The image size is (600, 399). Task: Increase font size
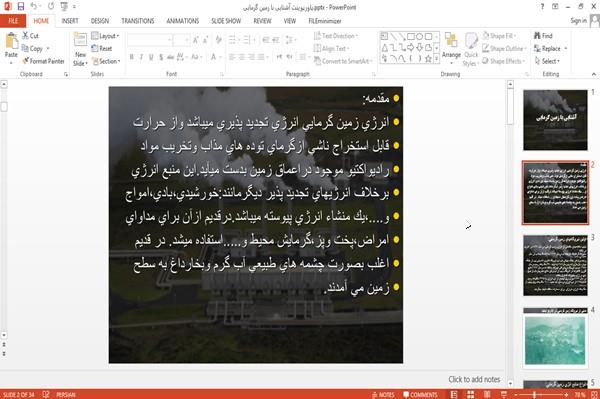click(196, 40)
